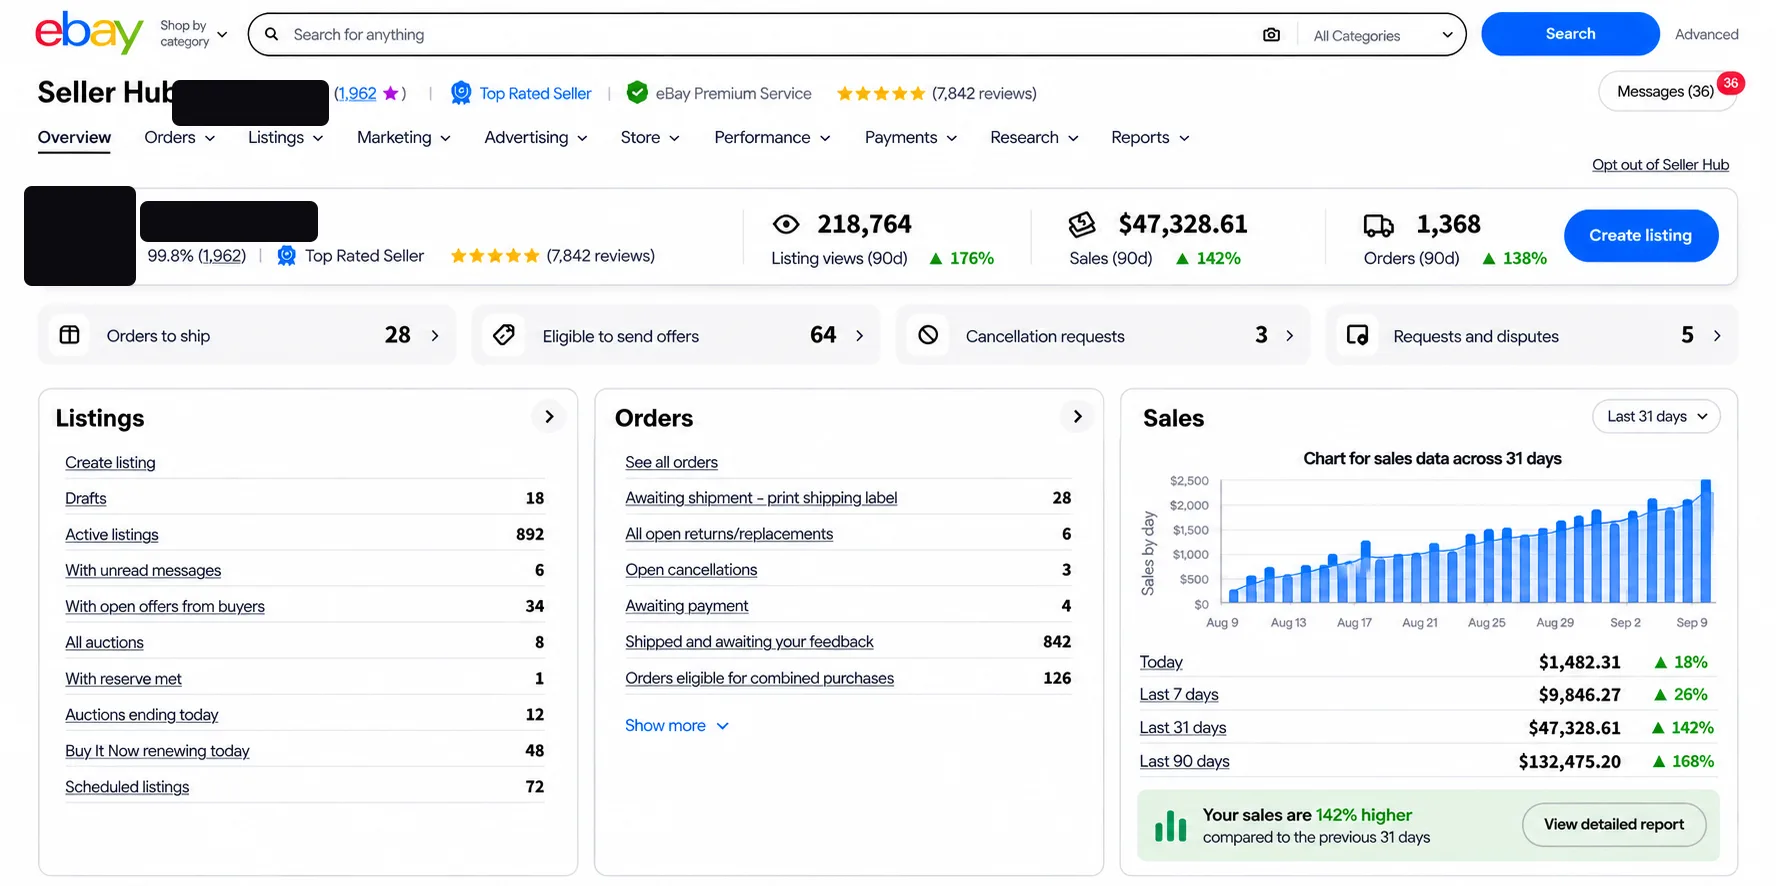Click the Orders to ship box icon

(69, 335)
